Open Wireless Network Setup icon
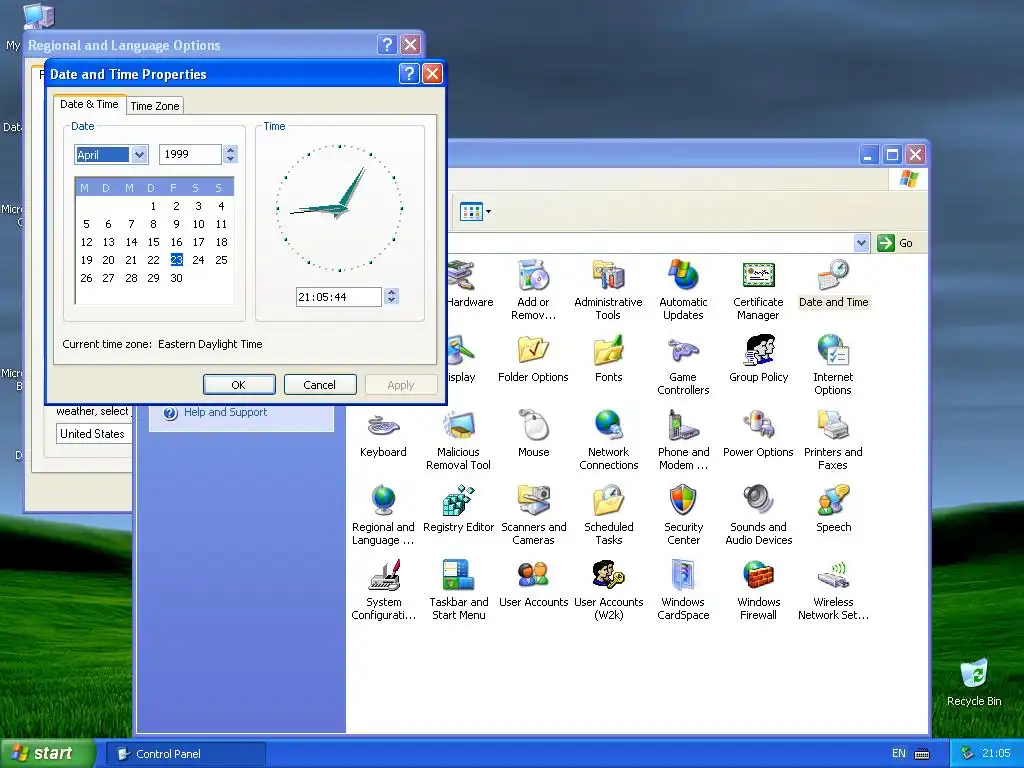This screenshot has height=768, width=1024. [x=833, y=590]
